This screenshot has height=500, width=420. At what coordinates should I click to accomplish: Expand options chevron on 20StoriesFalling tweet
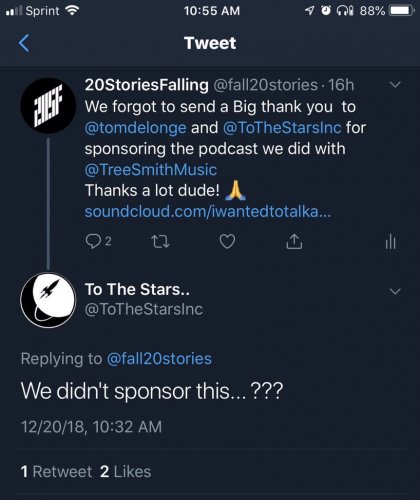coord(395,85)
